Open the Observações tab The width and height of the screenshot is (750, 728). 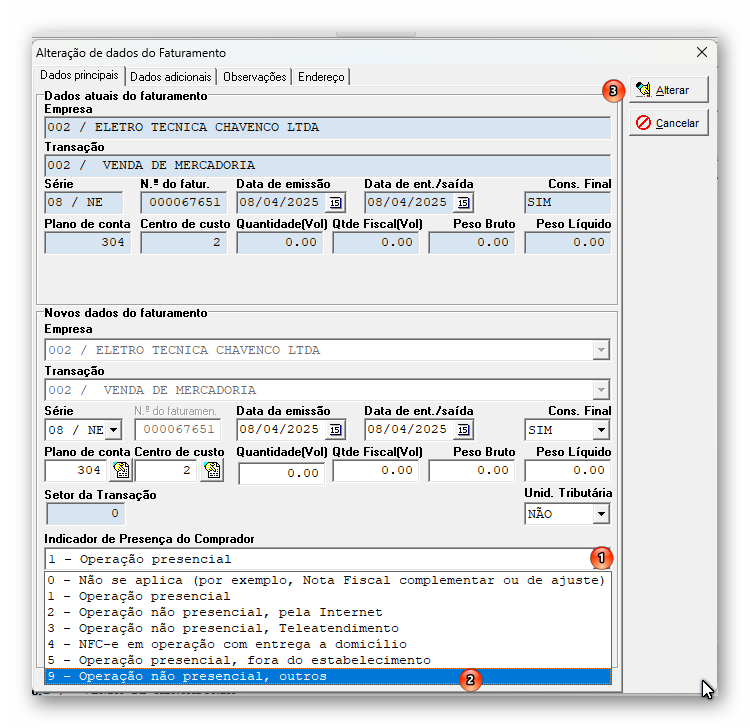254,77
